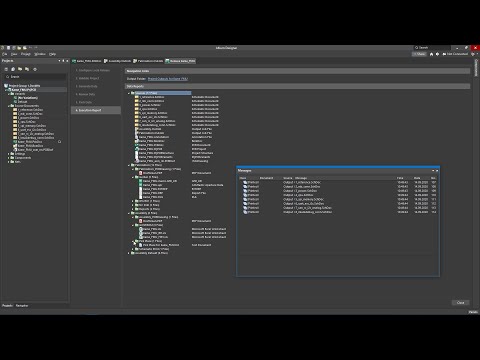The width and height of the screenshot is (480, 360).
Task: Click the Home icon in top bar
Action: tap(431, 54)
